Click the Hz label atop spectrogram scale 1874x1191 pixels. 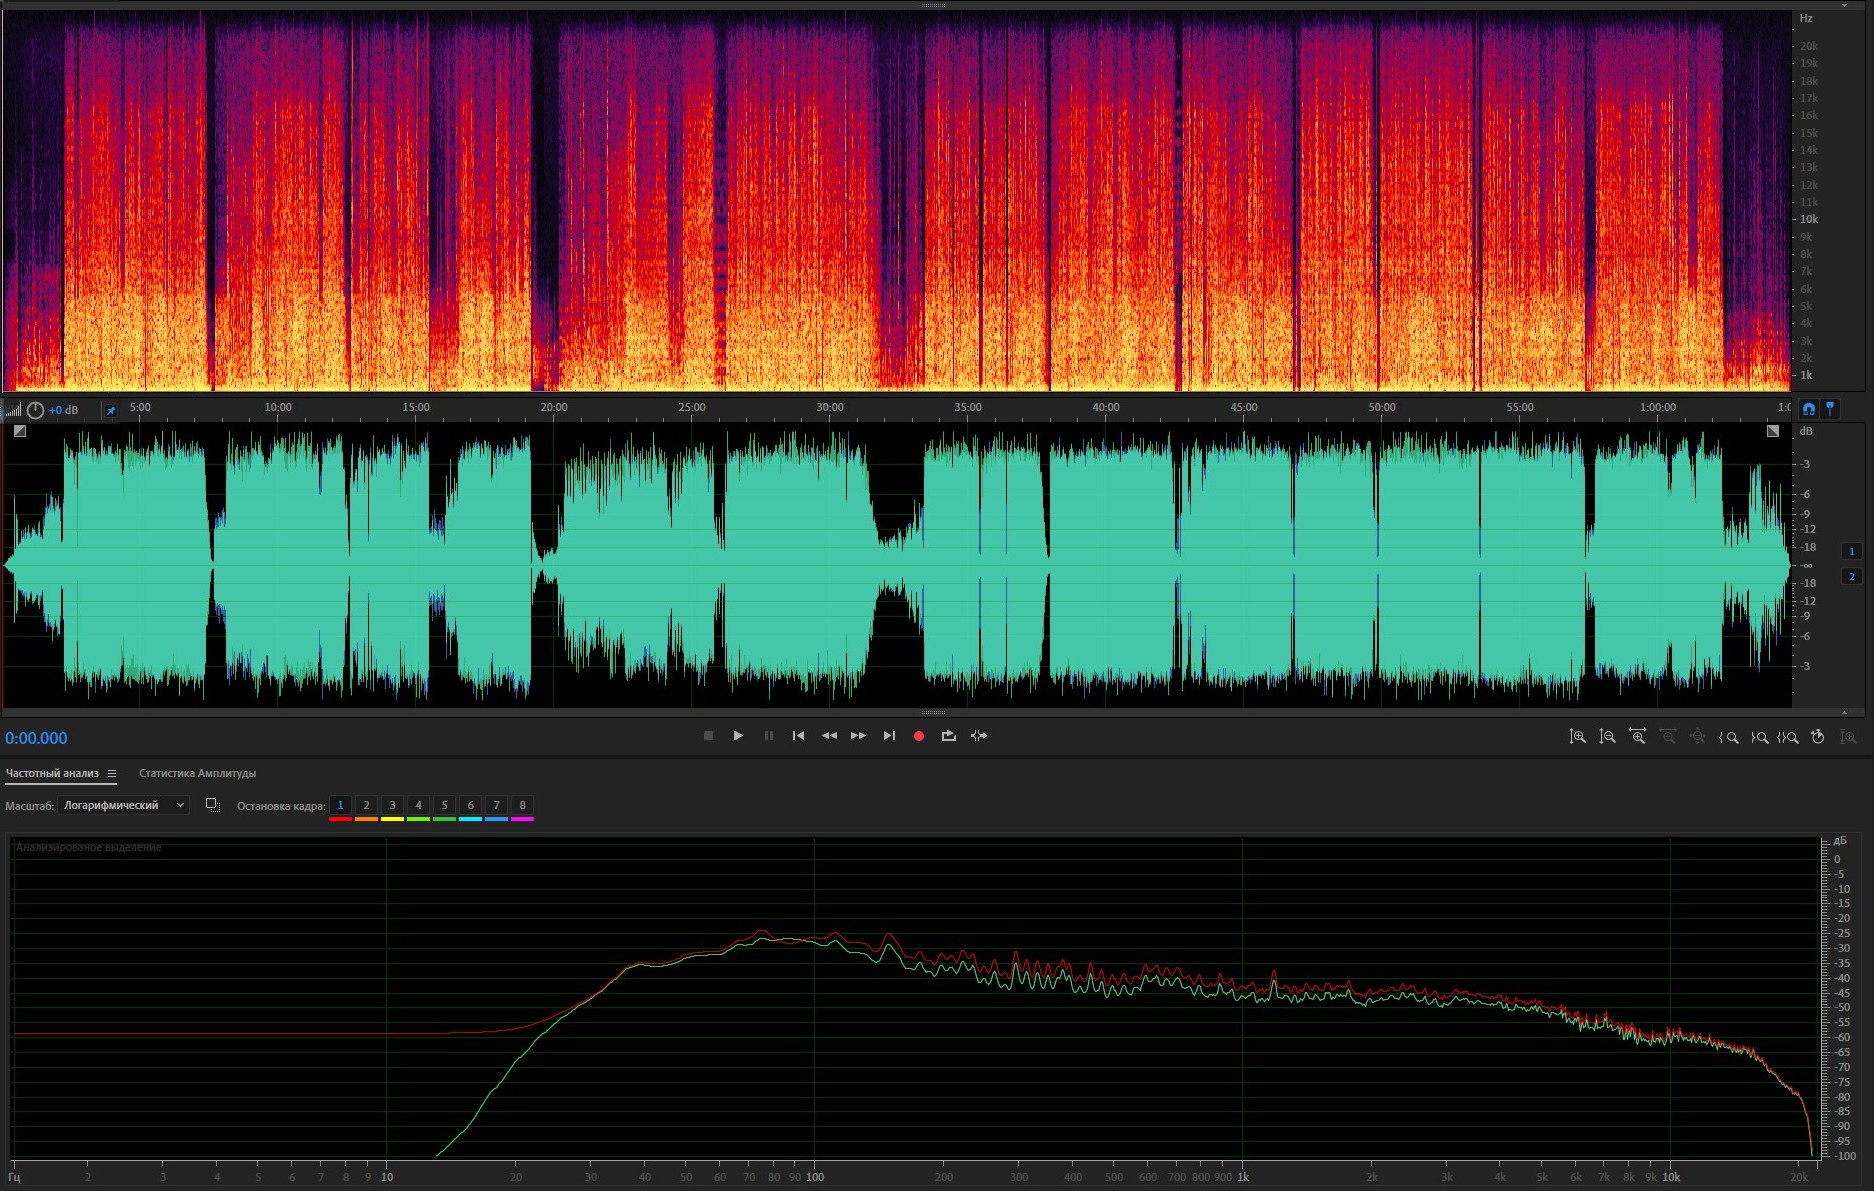pyautogui.click(x=1806, y=18)
